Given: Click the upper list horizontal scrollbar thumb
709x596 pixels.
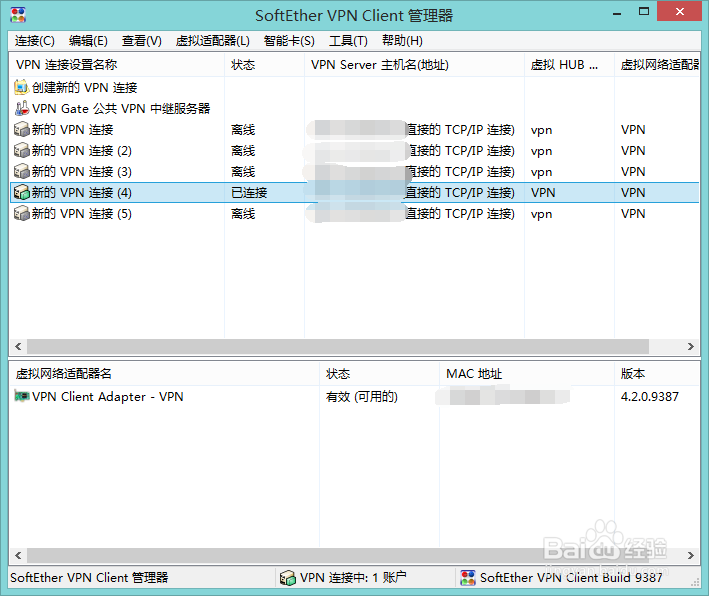Looking at the screenshot, I should click(x=338, y=346).
